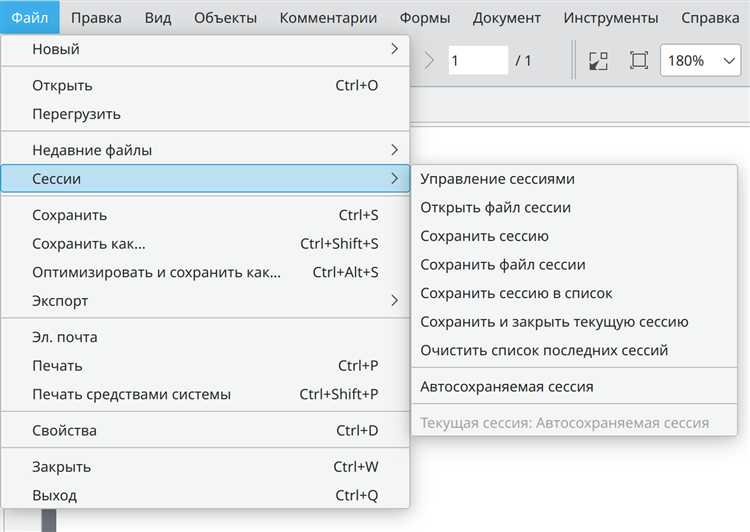Choose Открыть from the Файл menu

205,85
